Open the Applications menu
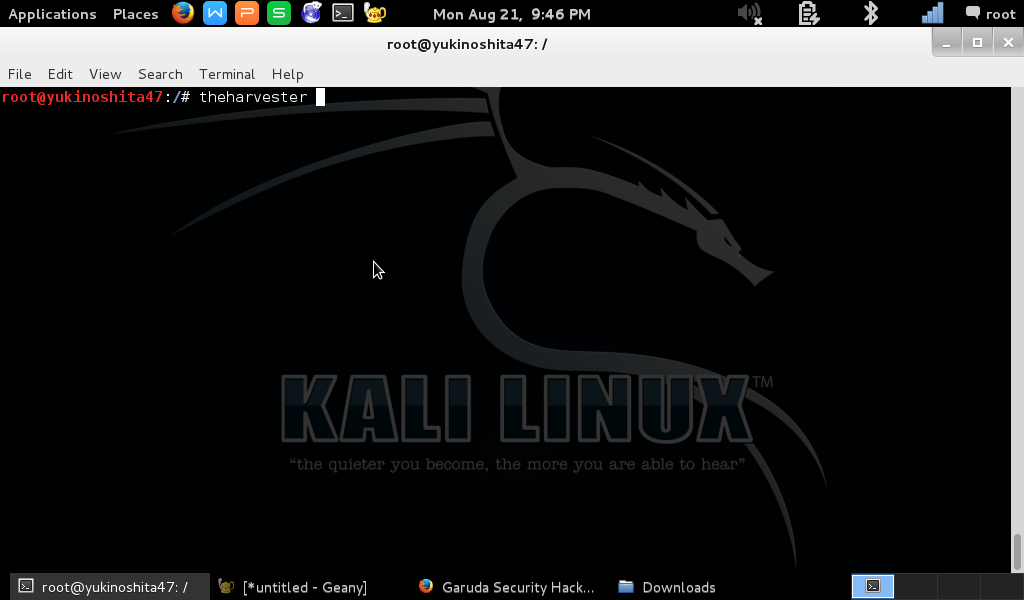The image size is (1024, 600). tap(52, 14)
